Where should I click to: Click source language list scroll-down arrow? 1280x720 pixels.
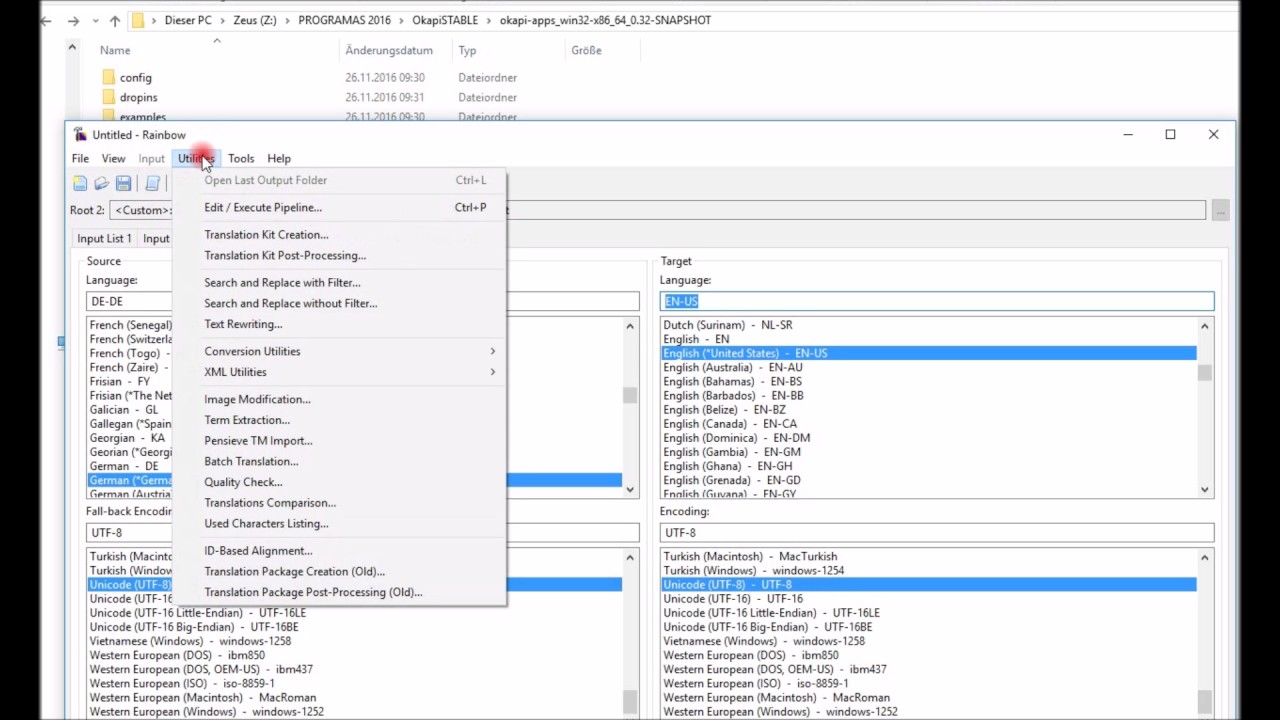click(x=630, y=489)
